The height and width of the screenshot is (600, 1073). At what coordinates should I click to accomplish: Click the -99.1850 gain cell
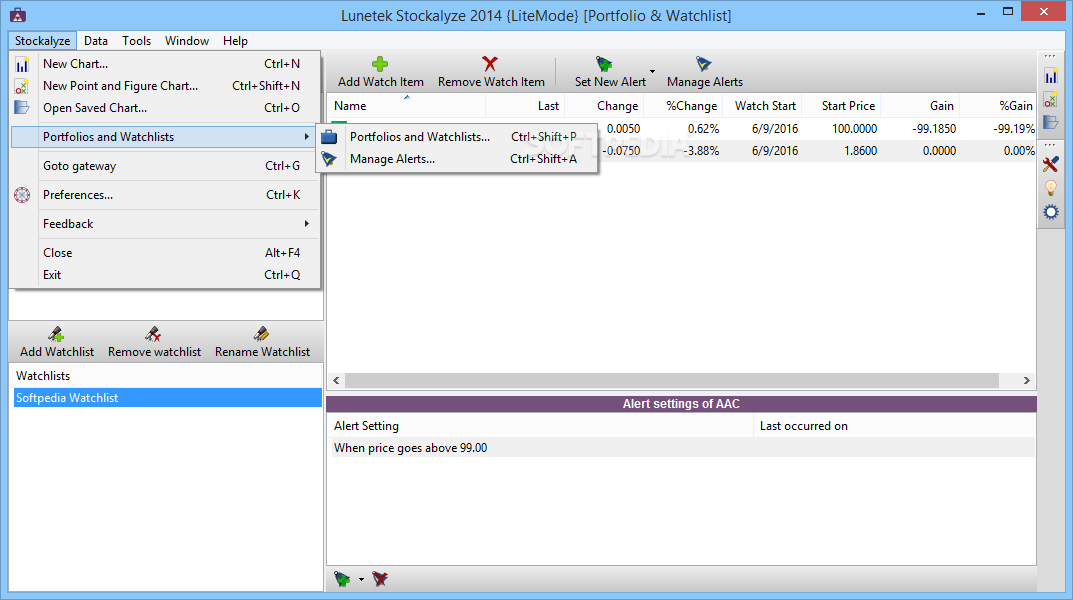(934, 129)
